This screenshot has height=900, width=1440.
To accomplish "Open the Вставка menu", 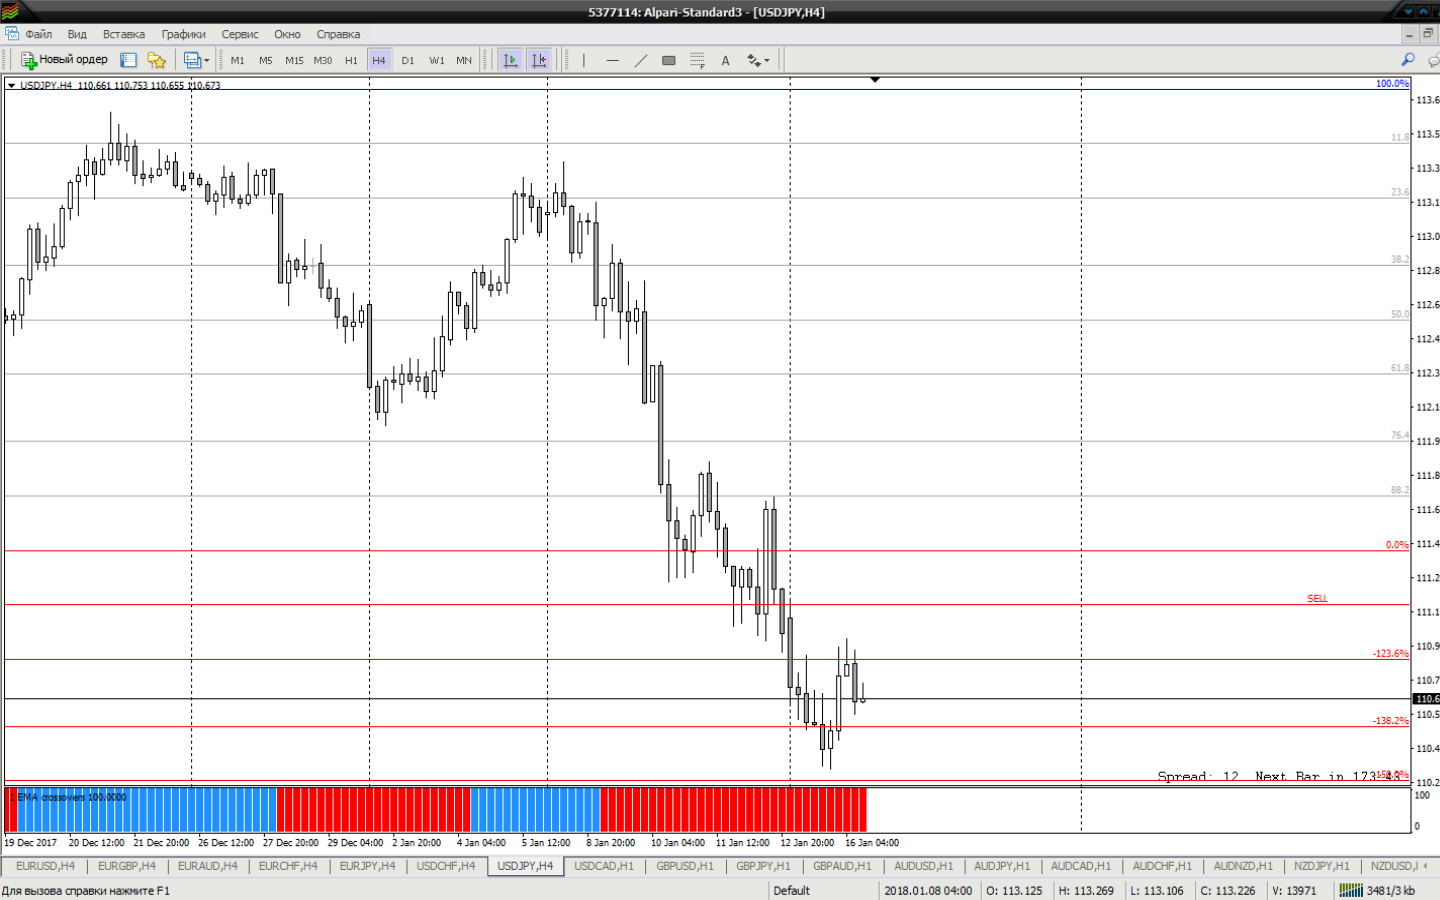I will click(124, 34).
